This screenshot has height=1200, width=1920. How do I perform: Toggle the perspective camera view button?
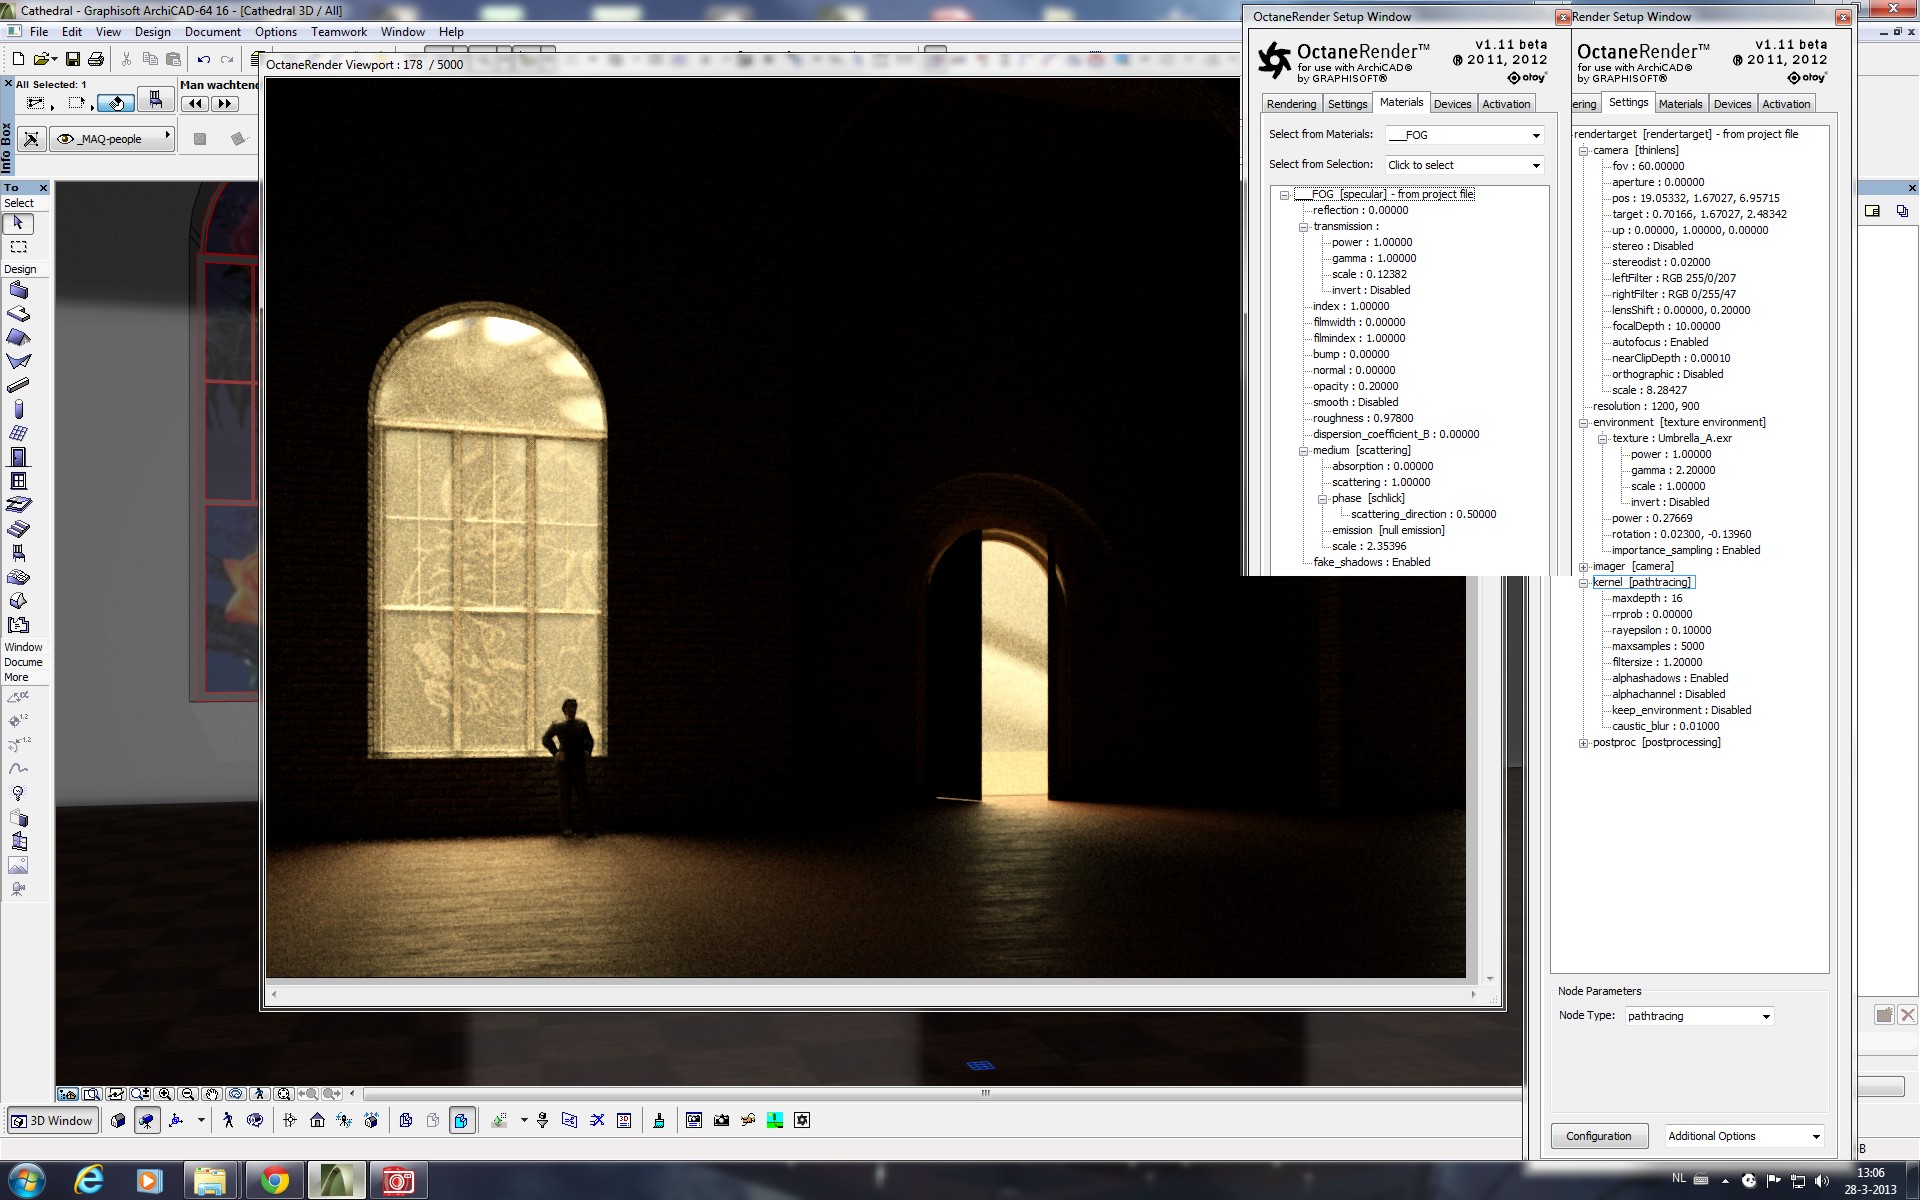tap(147, 1121)
